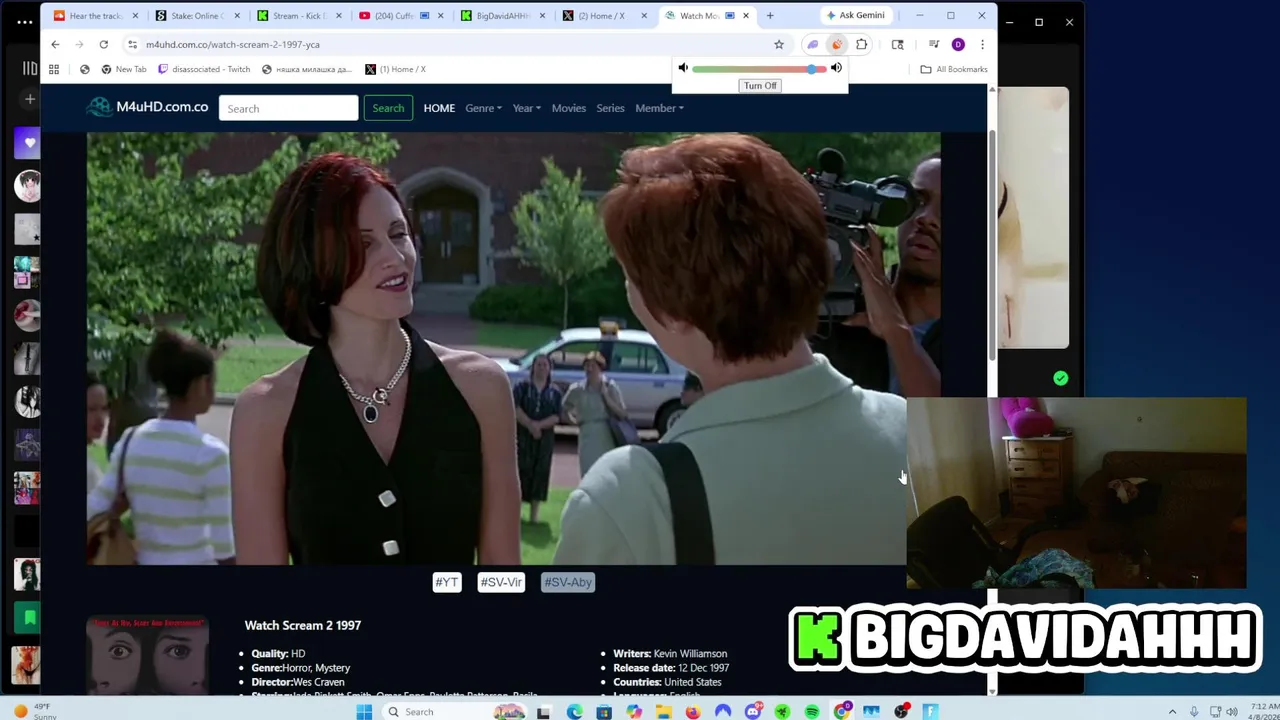This screenshot has width=1280, height=720.
Task: Go to the HOME nav item
Action: coord(439,108)
